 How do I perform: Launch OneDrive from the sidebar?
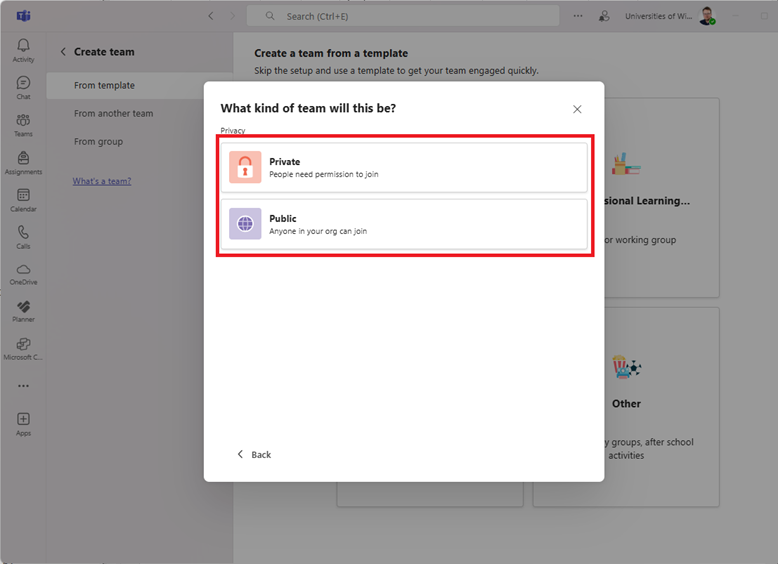click(x=23, y=273)
